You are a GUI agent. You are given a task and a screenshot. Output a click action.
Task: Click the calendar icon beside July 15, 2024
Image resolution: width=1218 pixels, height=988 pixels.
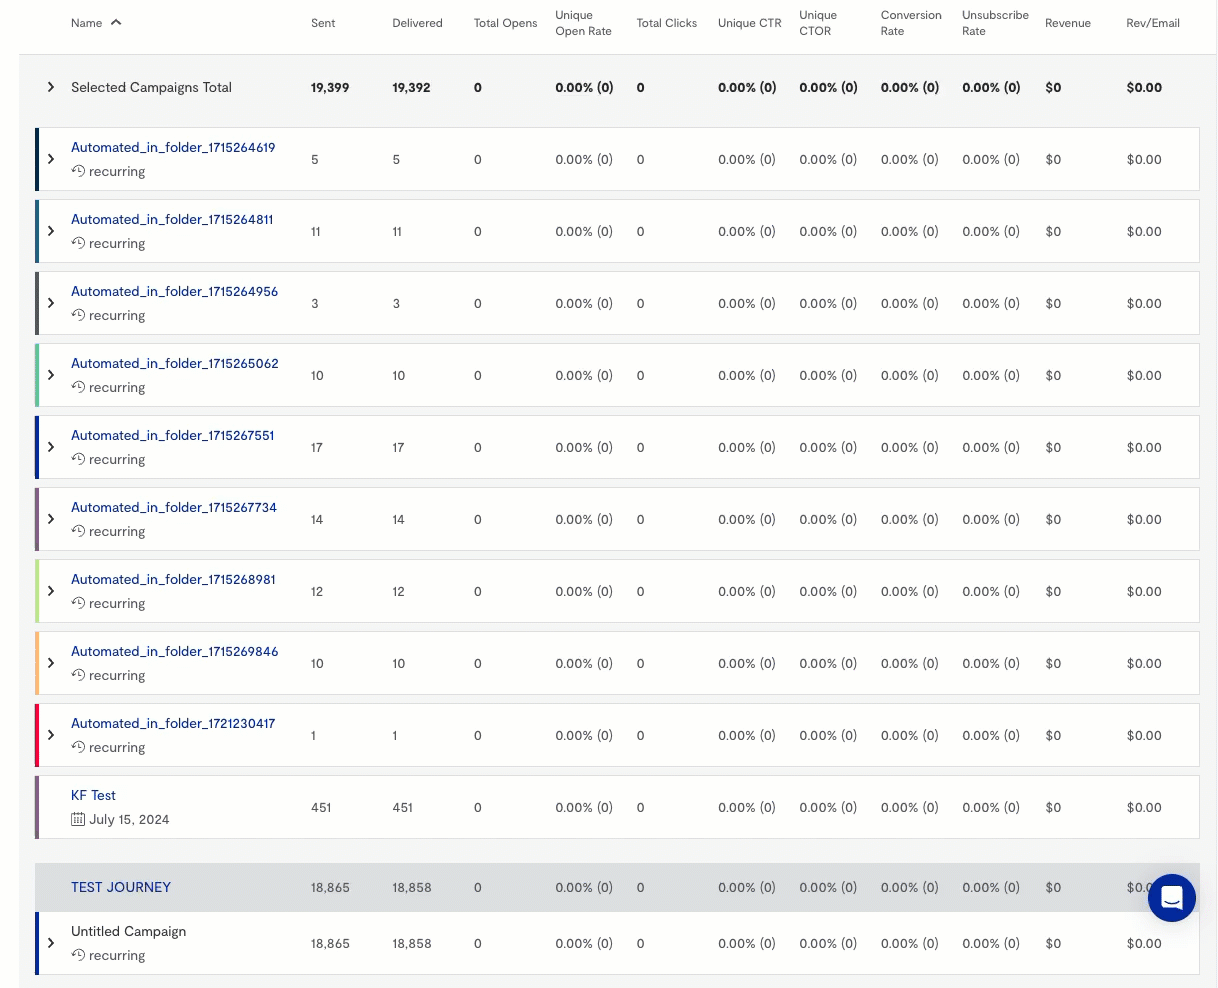tap(78, 819)
